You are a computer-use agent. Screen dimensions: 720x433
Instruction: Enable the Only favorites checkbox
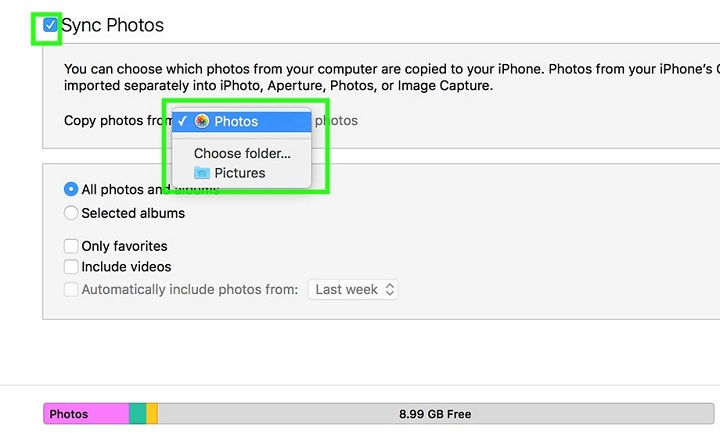pos(71,246)
